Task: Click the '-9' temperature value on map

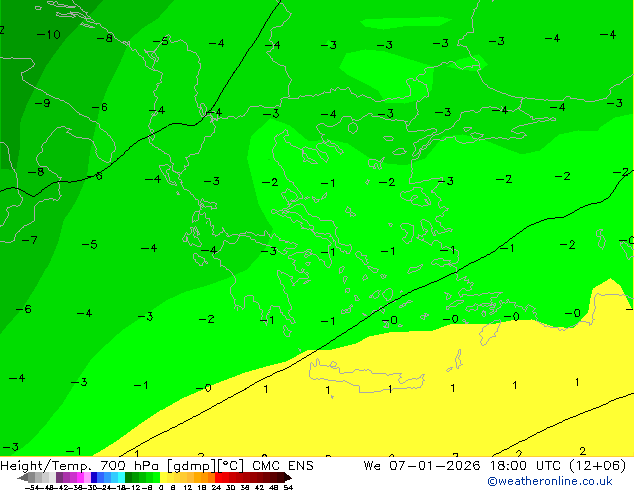Action: pos(42,103)
